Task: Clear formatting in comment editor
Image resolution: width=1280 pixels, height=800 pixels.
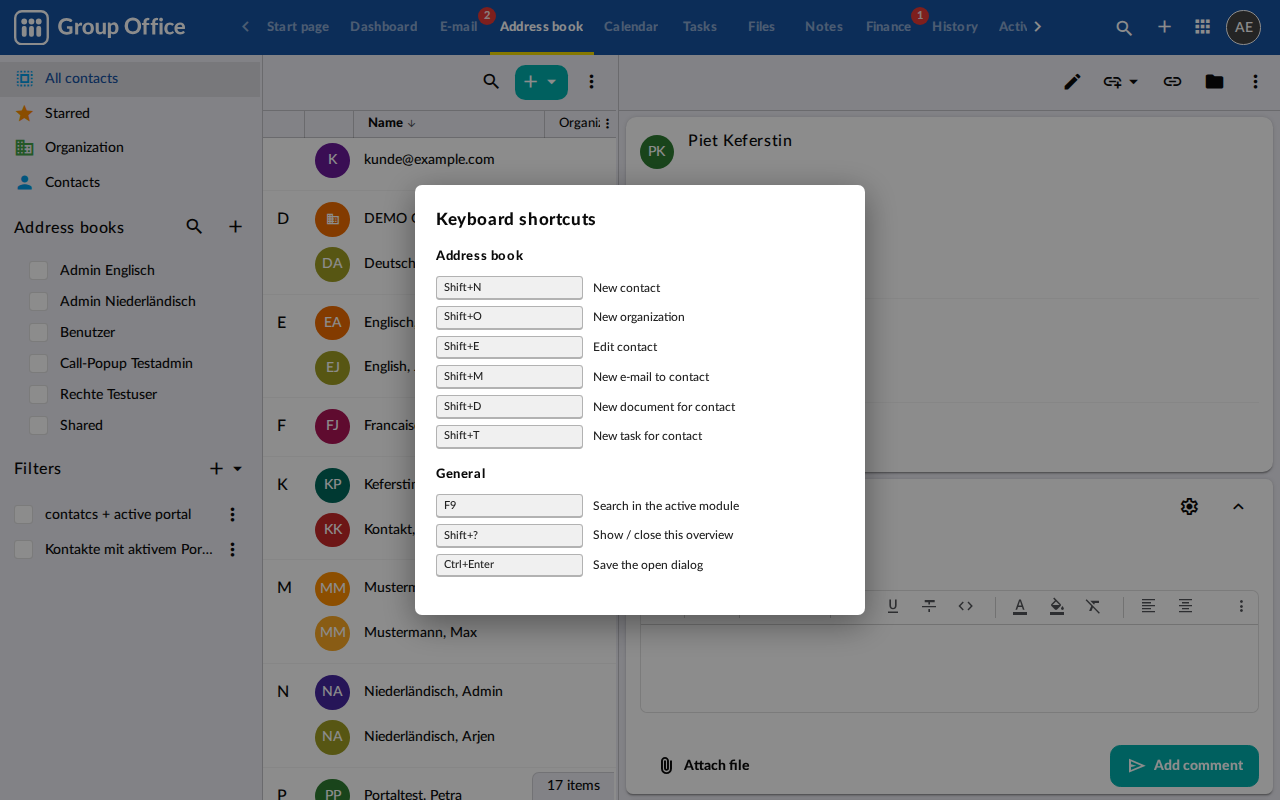Action: click(x=1093, y=606)
